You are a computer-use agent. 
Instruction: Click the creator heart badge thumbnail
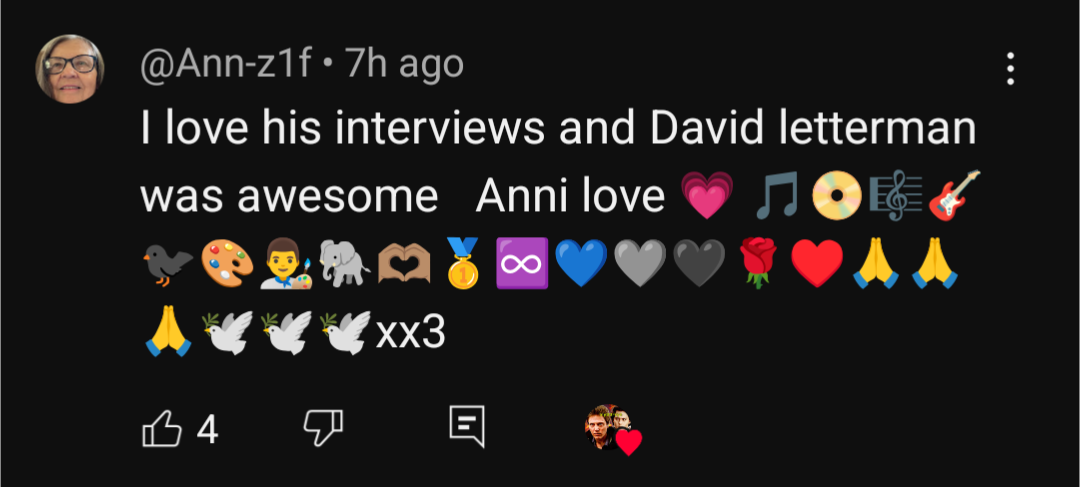613,429
